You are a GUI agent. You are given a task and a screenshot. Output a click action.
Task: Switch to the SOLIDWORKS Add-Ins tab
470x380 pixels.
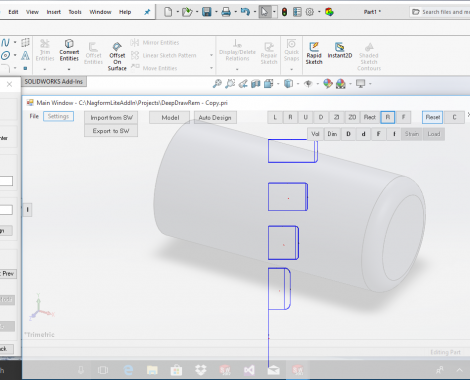[54, 82]
